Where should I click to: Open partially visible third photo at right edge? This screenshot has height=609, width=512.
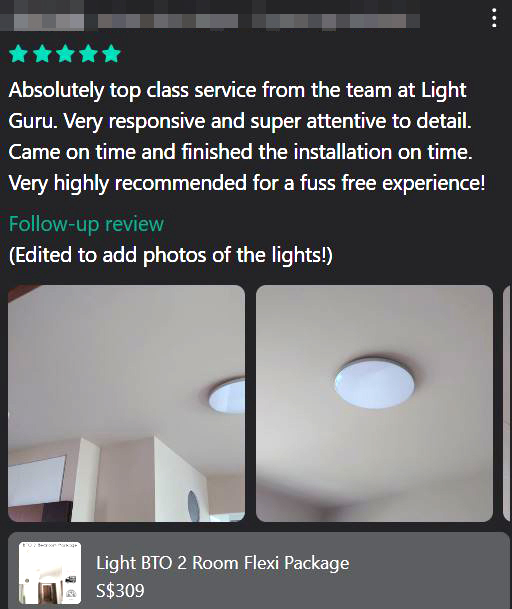coord(507,403)
